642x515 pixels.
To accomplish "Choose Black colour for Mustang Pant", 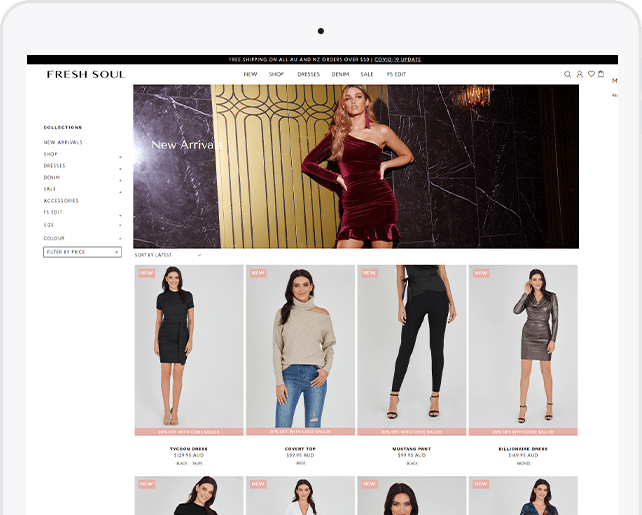I will (x=412, y=463).
